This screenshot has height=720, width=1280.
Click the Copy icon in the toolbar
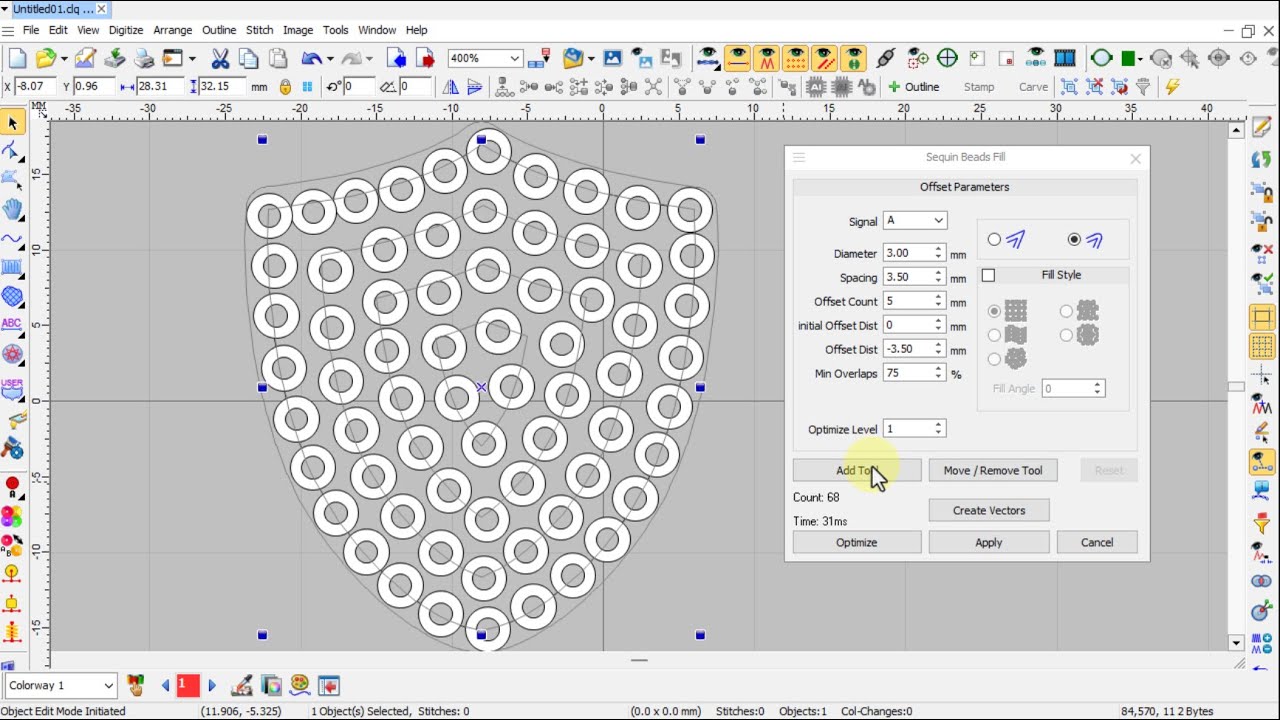[x=250, y=58]
